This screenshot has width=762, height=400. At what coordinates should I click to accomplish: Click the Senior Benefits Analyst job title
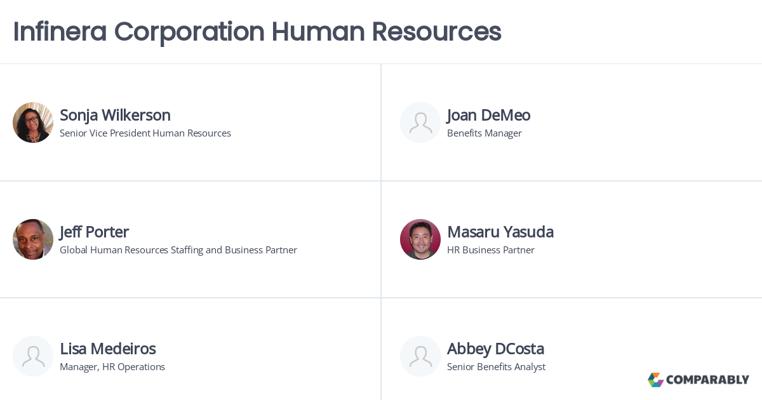[496, 367]
